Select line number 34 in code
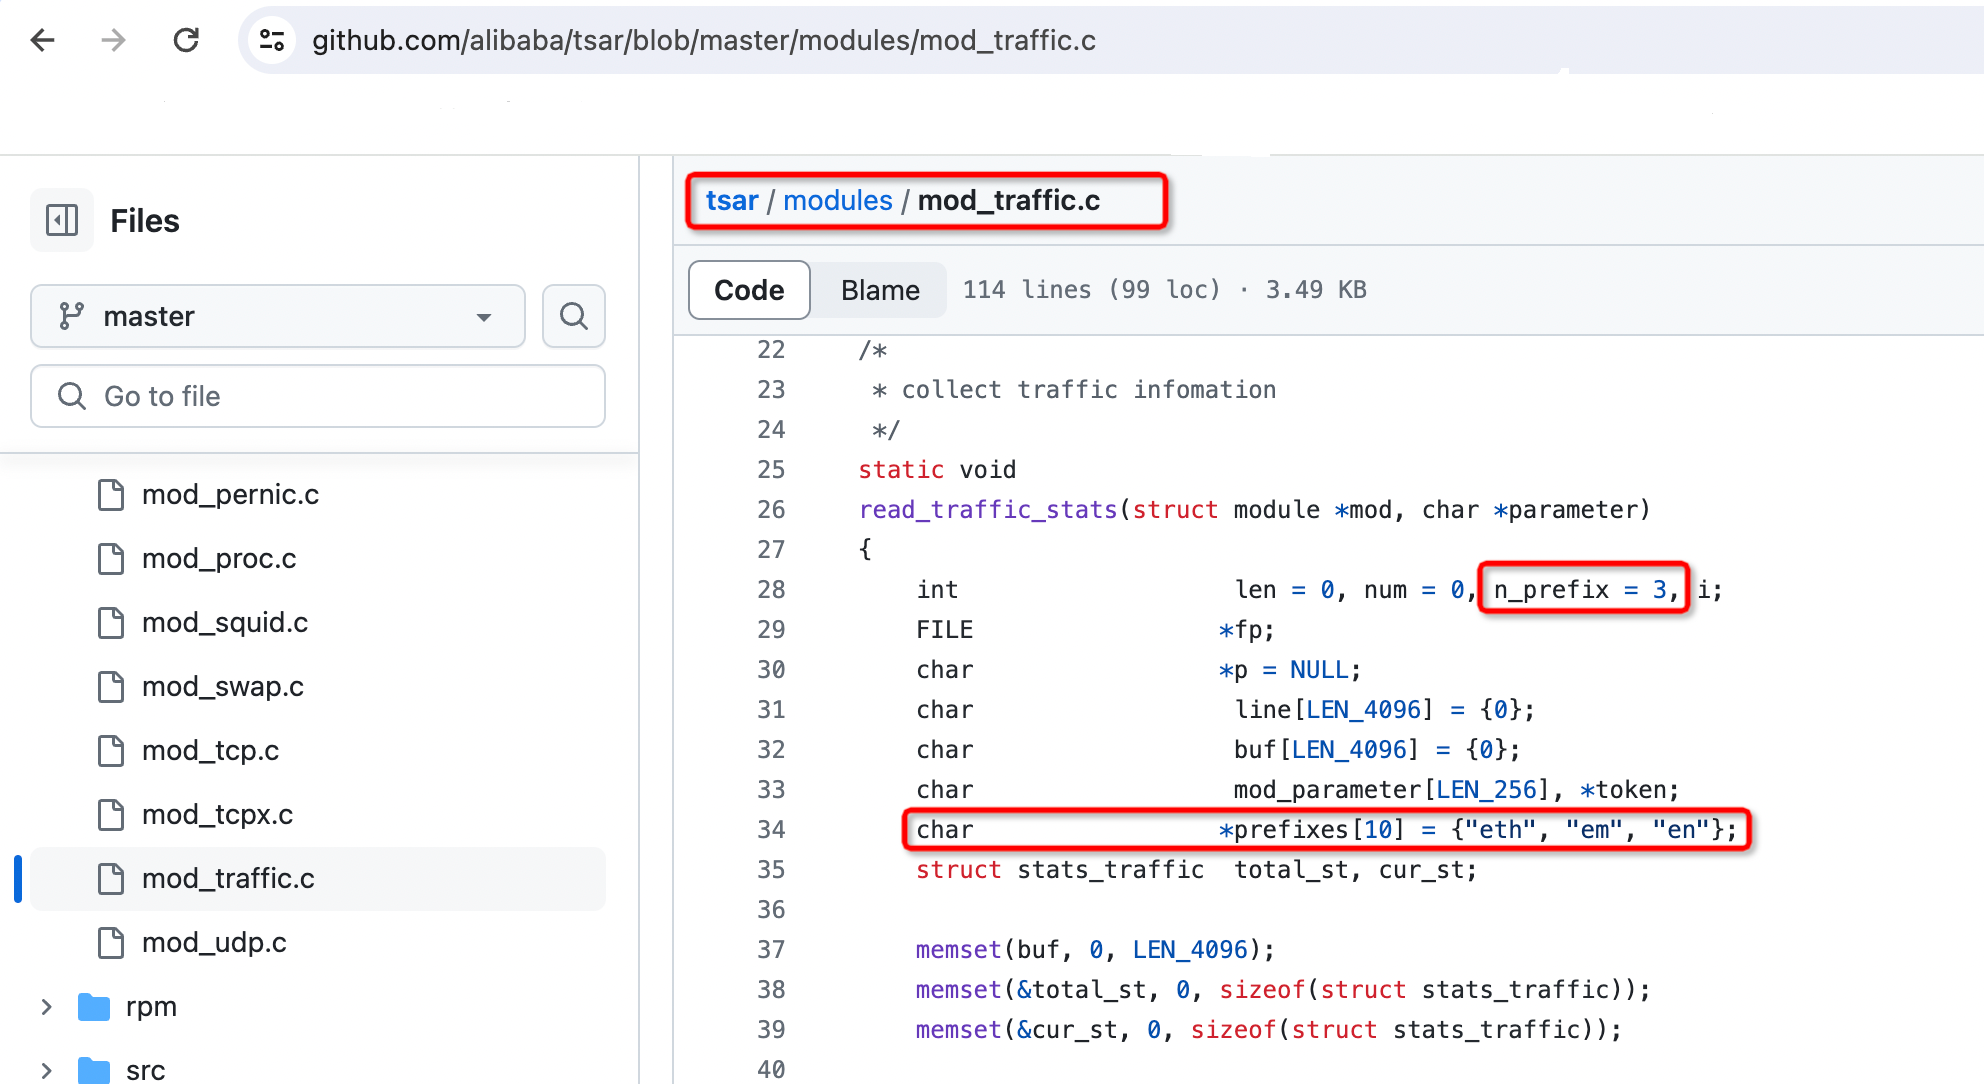This screenshot has width=1984, height=1084. [x=771, y=829]
